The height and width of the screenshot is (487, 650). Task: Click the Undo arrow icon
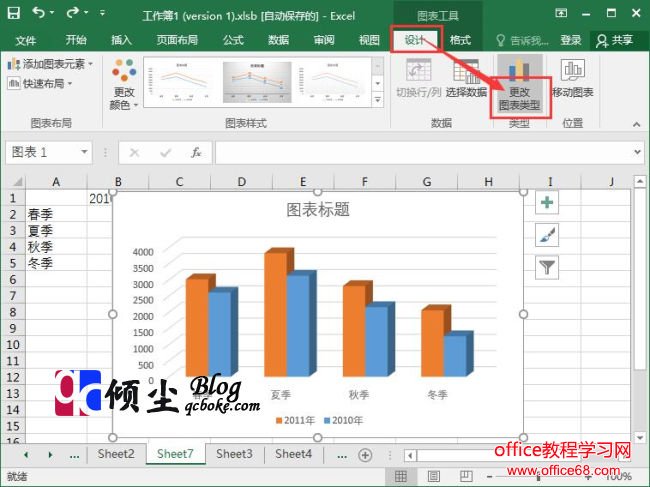[x=39, y=13]
